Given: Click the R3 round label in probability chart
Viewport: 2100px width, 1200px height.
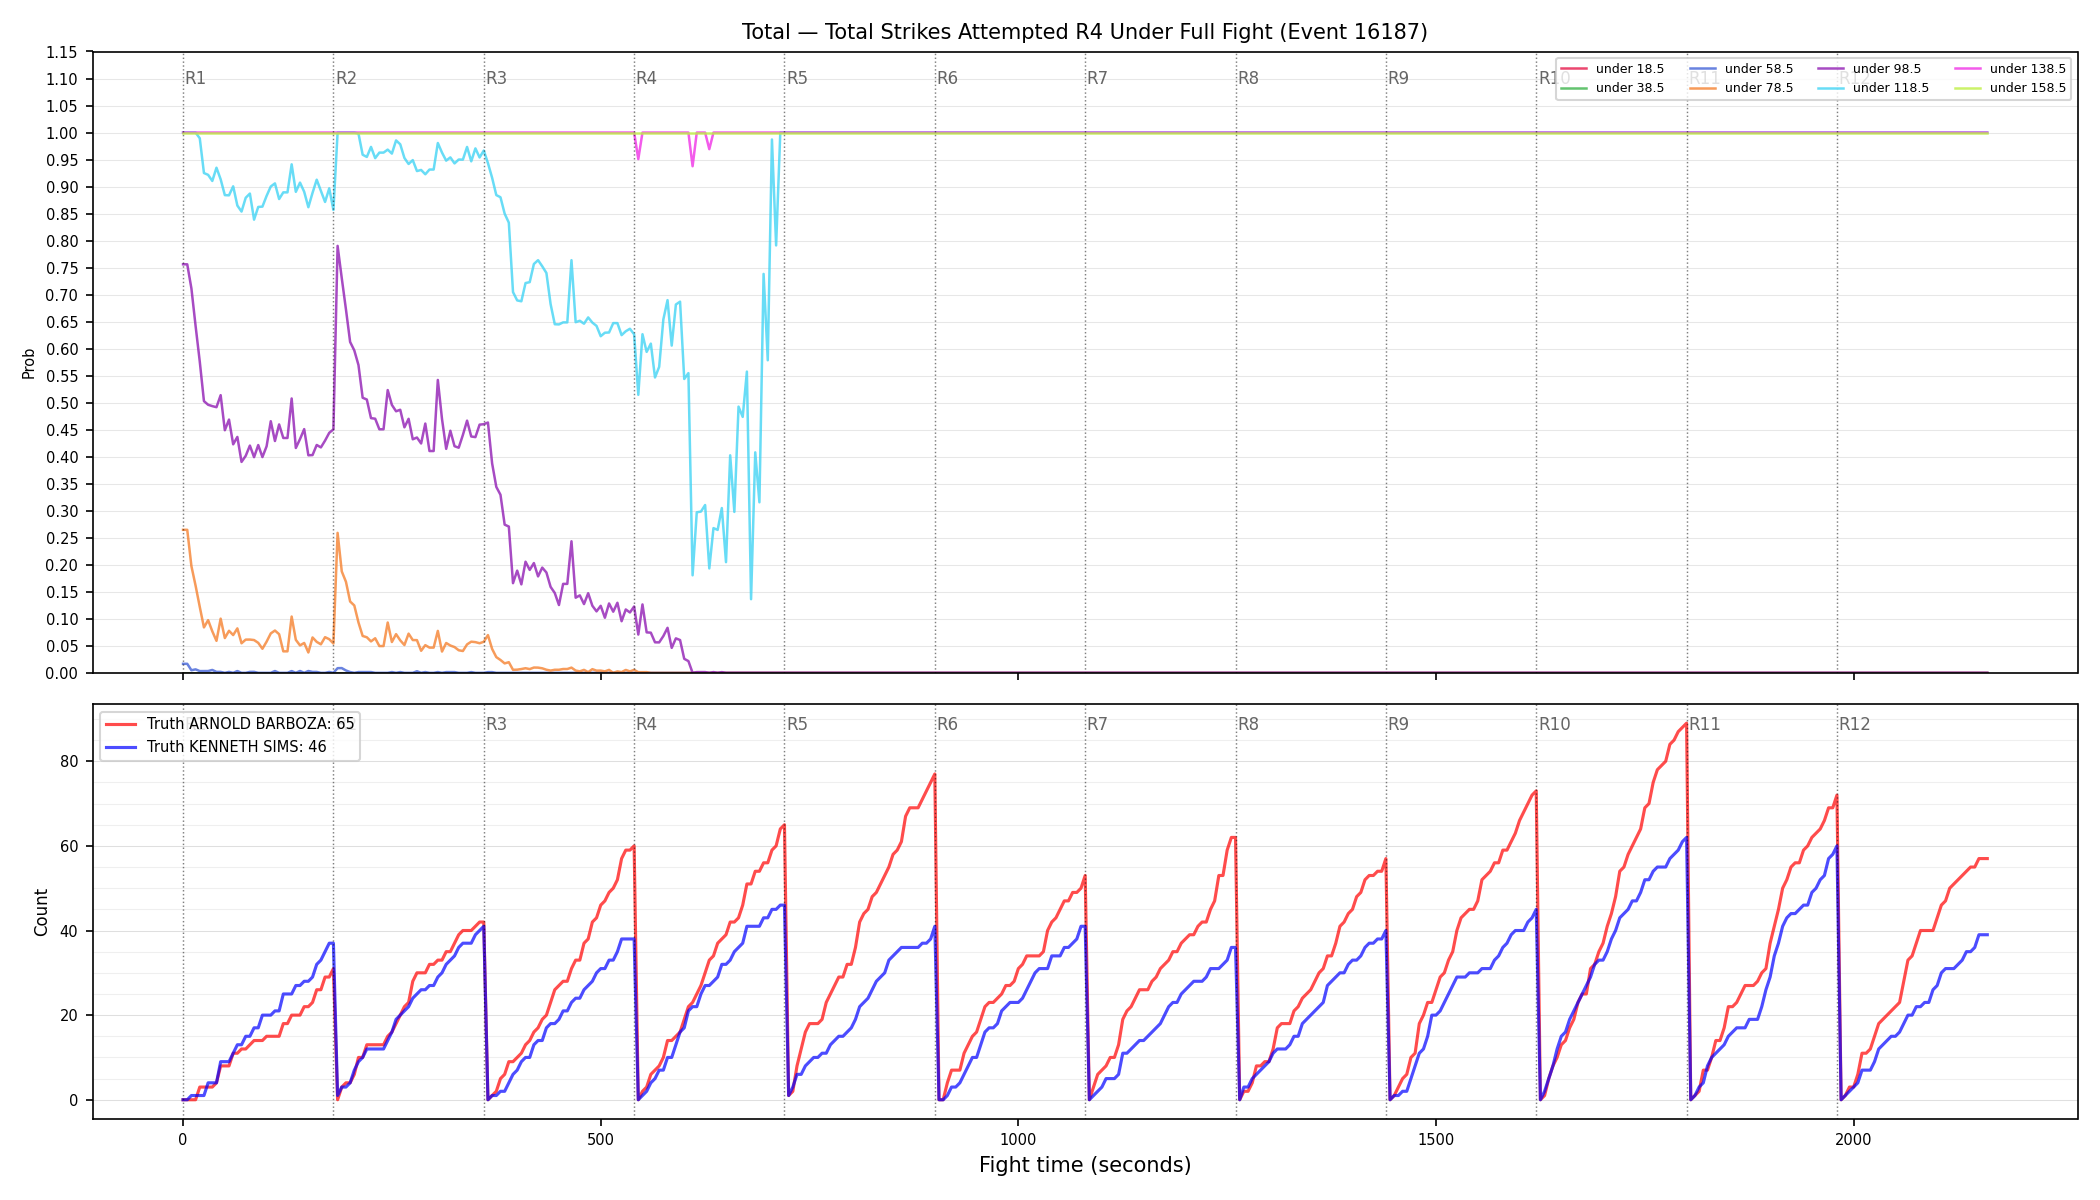Looking at the screenshot, I should (496, 78).
